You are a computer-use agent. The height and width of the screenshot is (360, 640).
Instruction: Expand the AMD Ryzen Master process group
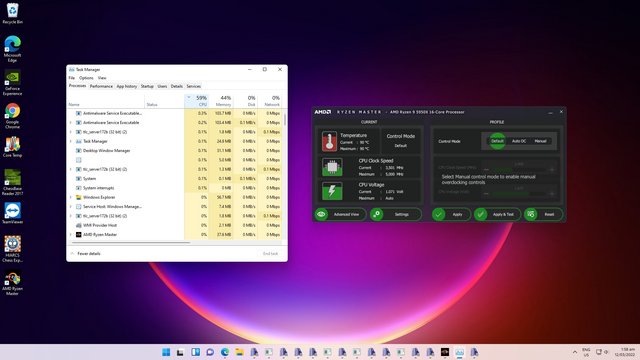pos(71,235)
